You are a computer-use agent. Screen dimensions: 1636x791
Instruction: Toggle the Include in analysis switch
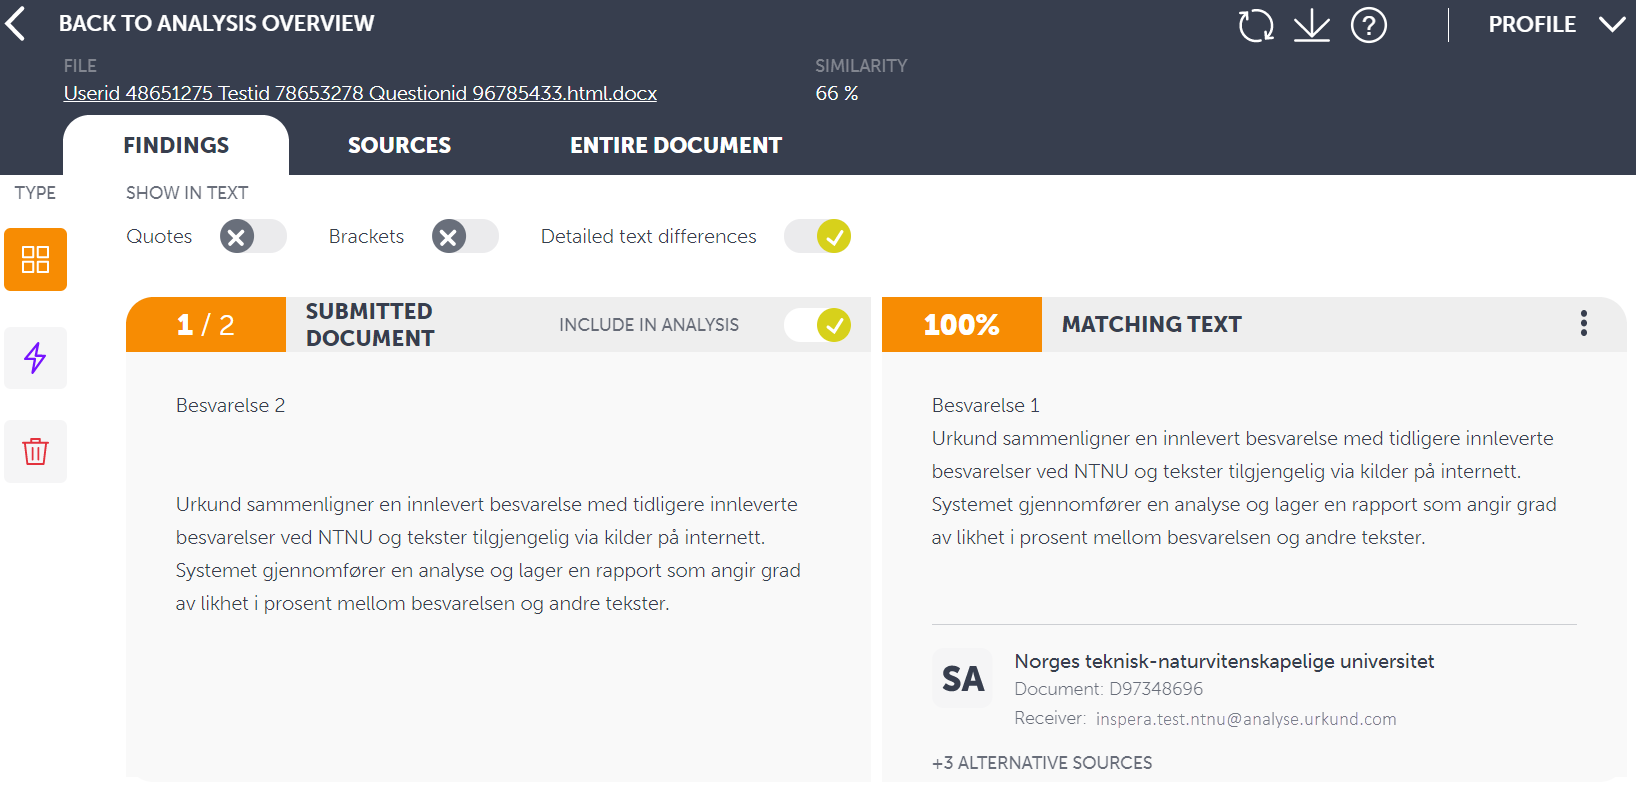(818, 325)
